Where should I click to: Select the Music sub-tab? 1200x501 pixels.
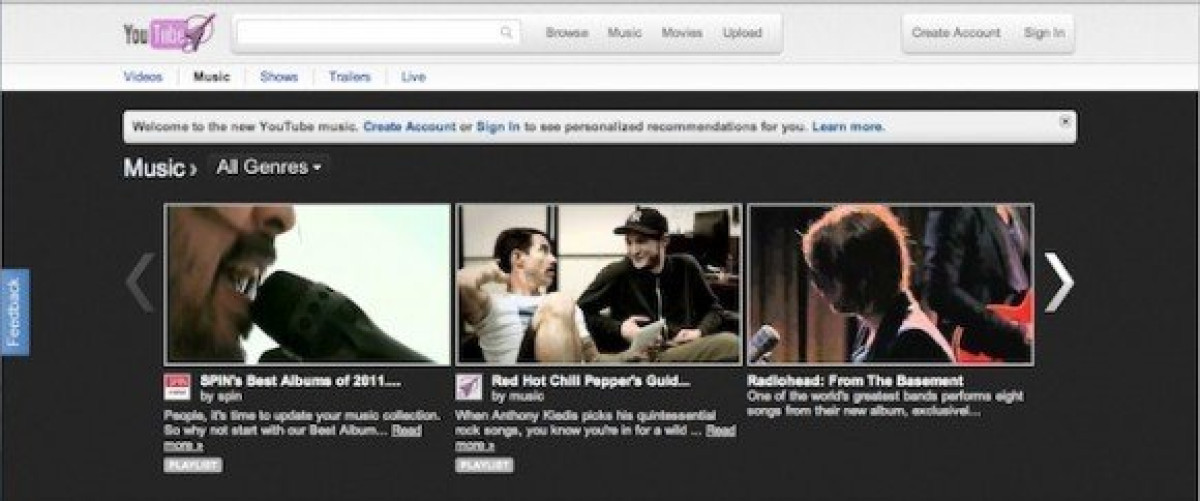pyautogui.click(x=211, y=77)
